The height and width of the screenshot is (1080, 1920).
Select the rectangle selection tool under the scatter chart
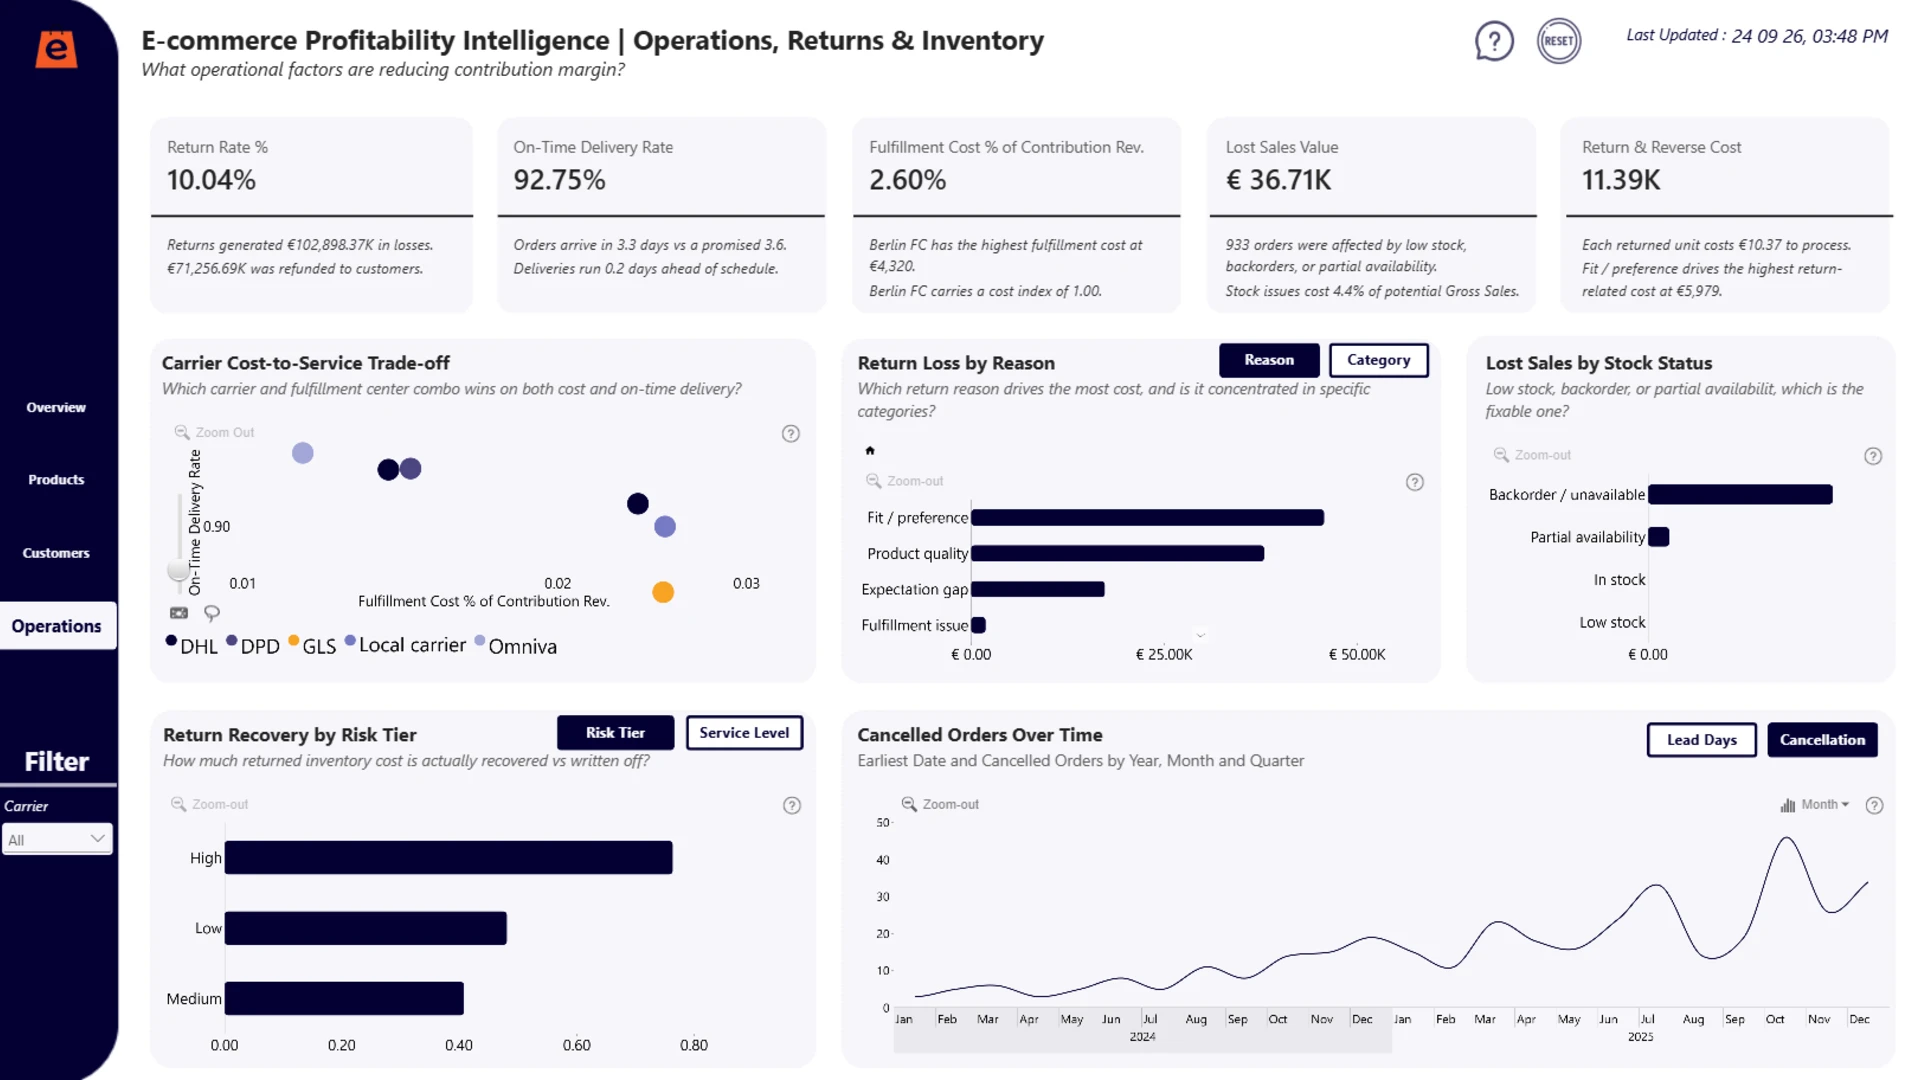click(x=179, y=613)
